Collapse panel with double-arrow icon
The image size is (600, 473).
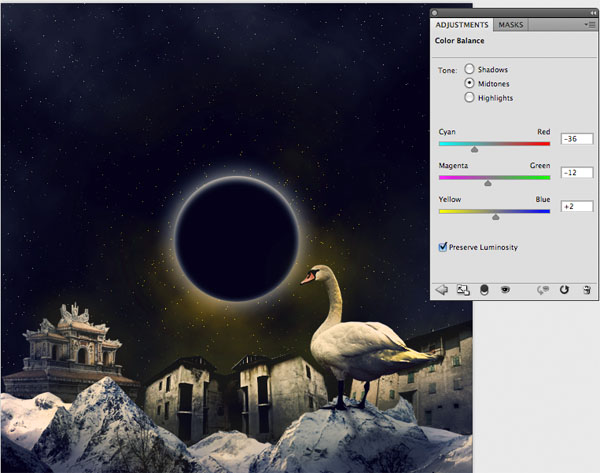point(593,13)
